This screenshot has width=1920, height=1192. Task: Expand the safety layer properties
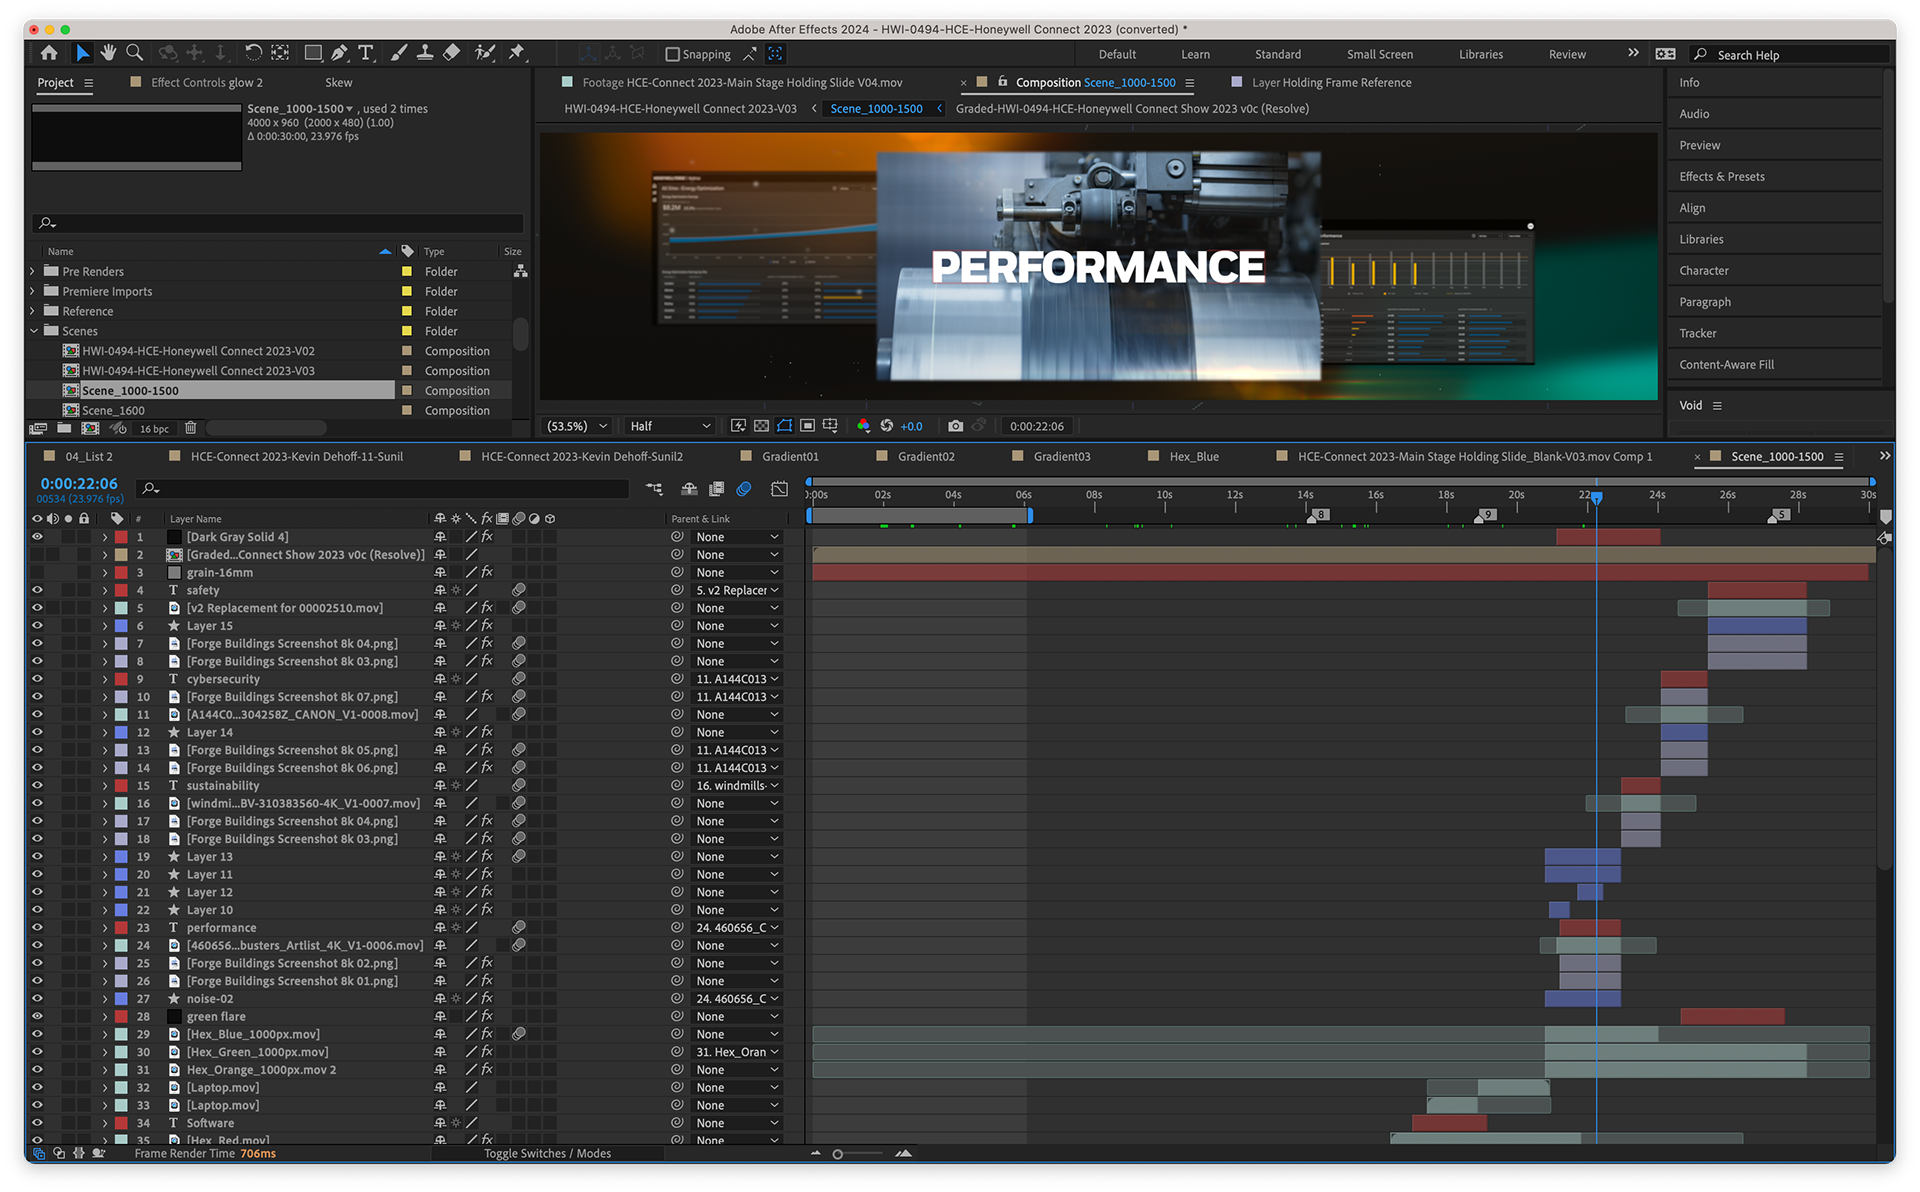tap(104, 590)
